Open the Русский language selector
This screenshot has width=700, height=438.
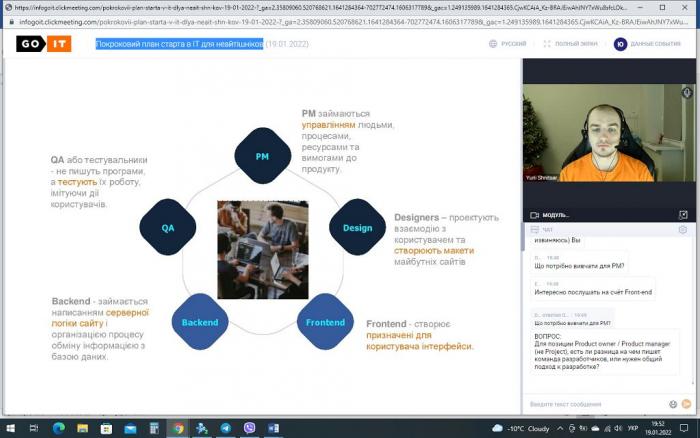point(508,44)
